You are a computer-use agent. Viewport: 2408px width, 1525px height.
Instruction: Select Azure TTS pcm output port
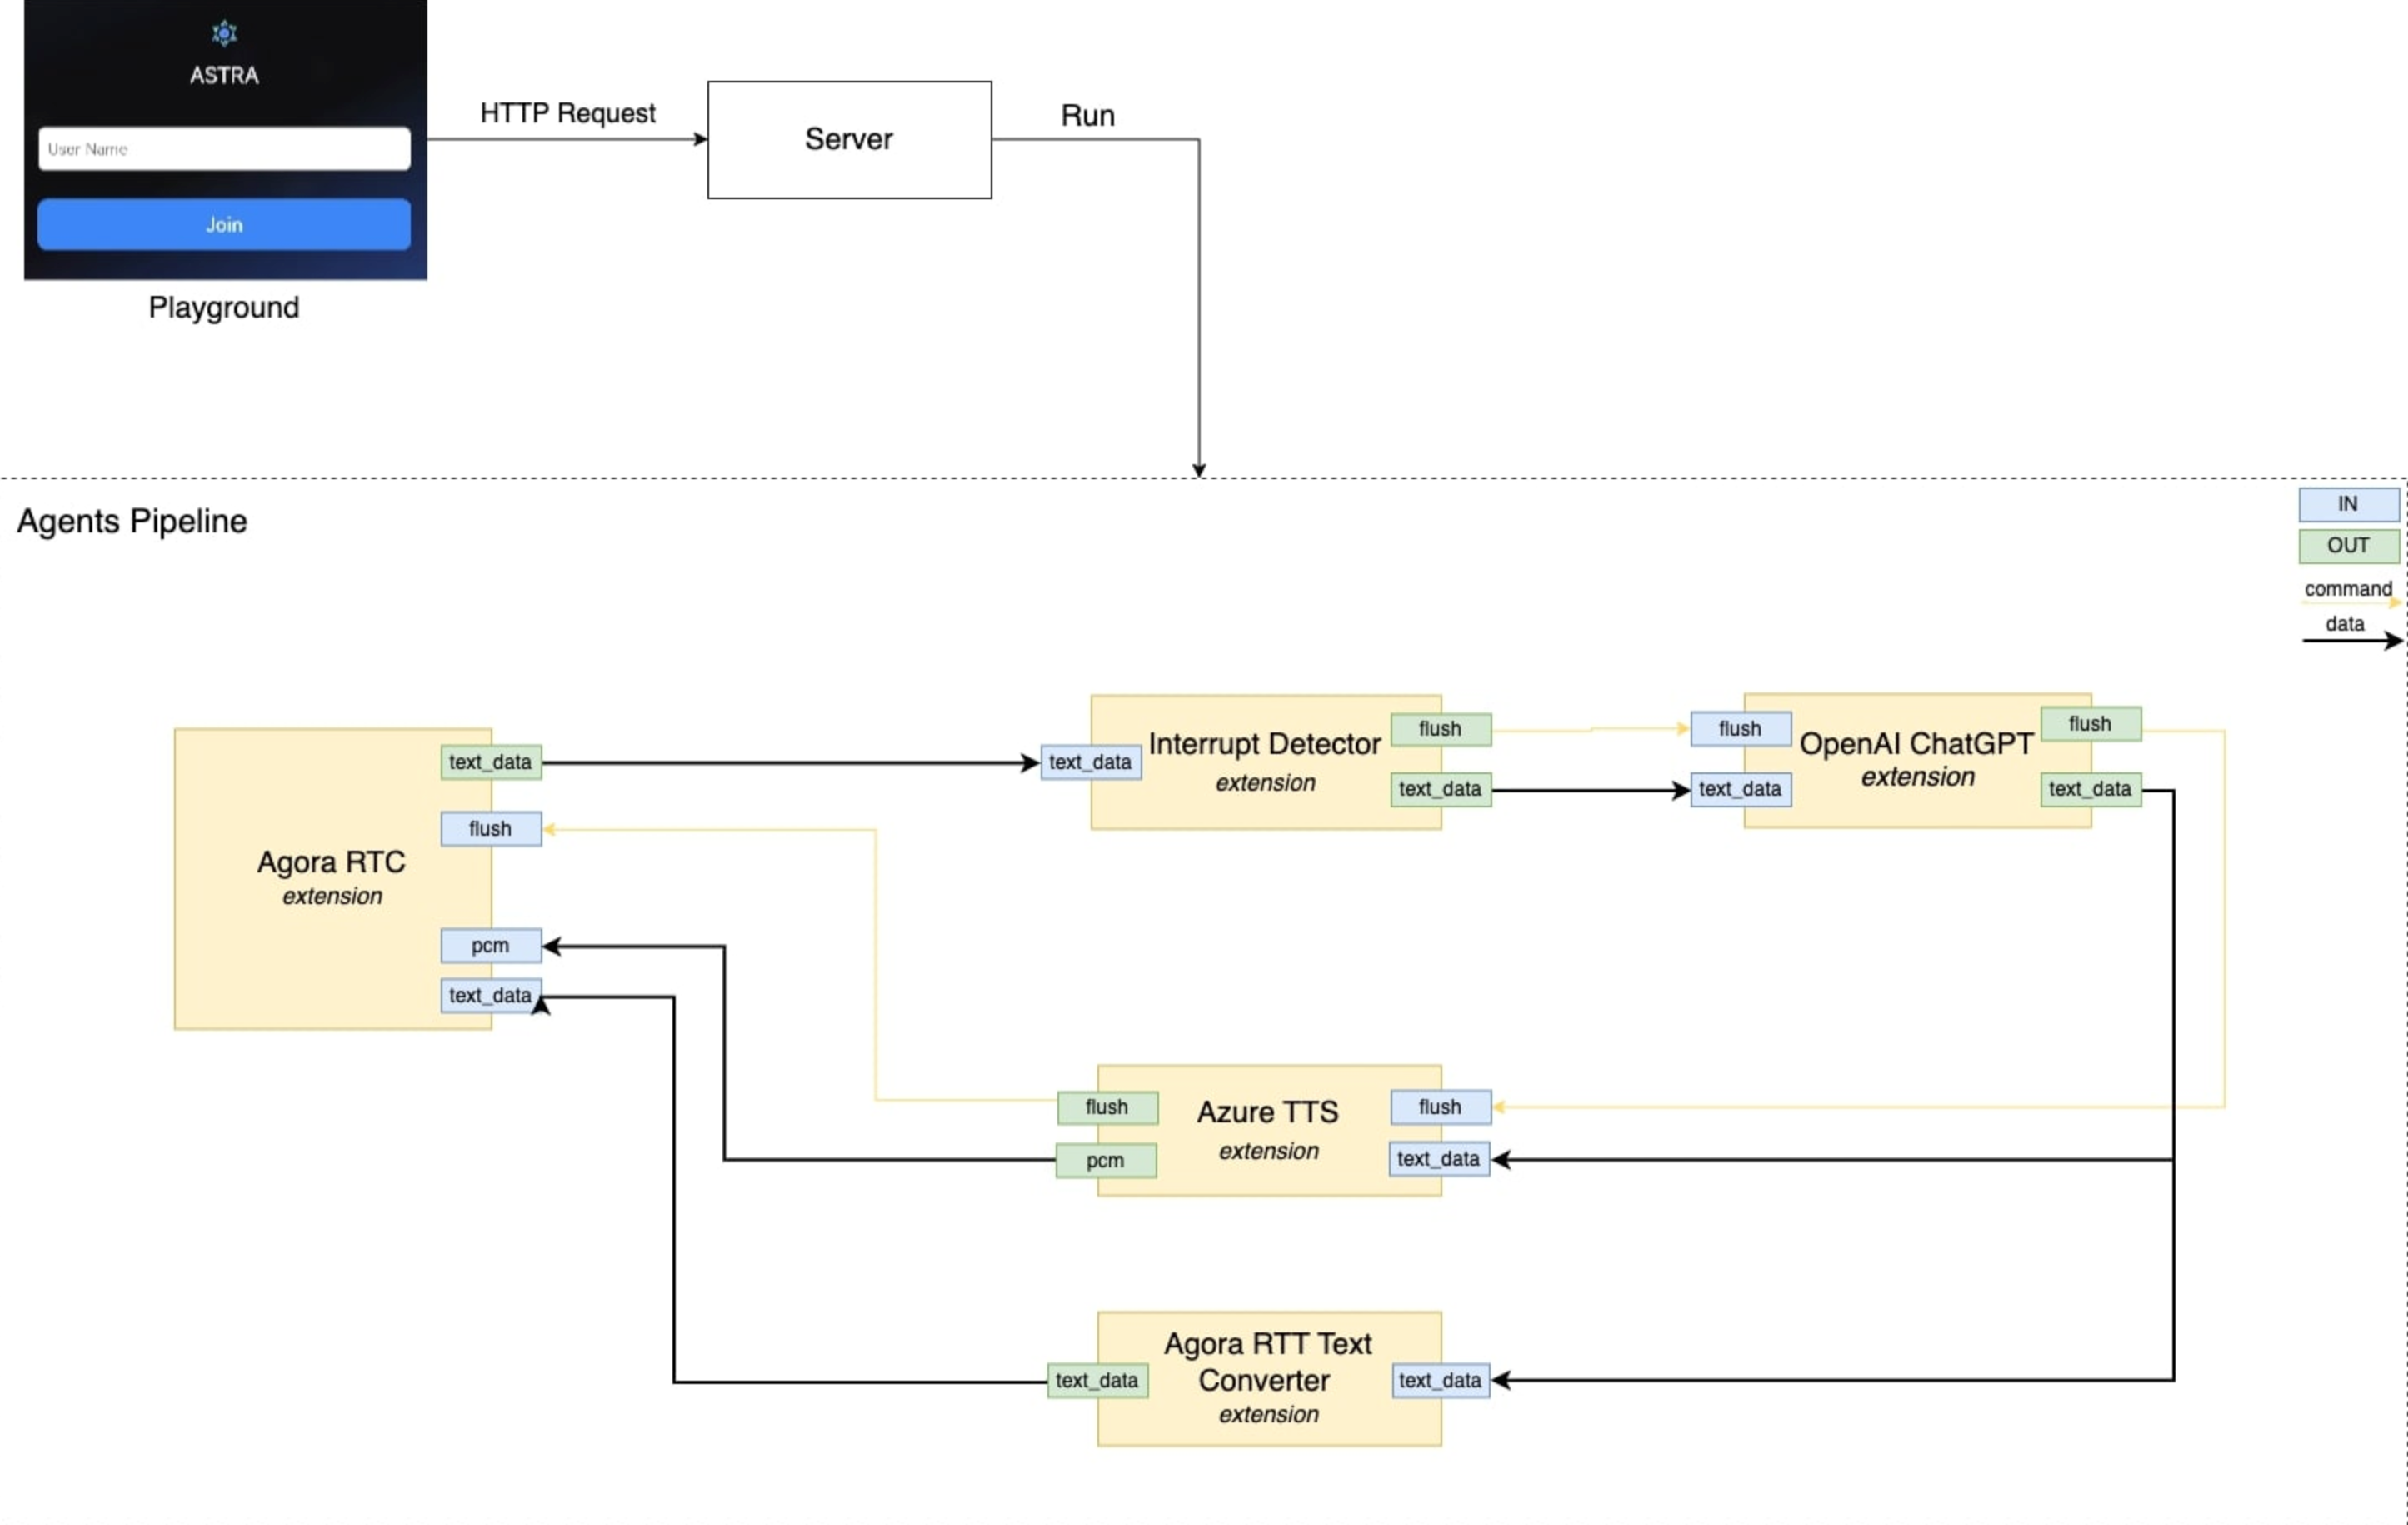click(1105, 1161)
